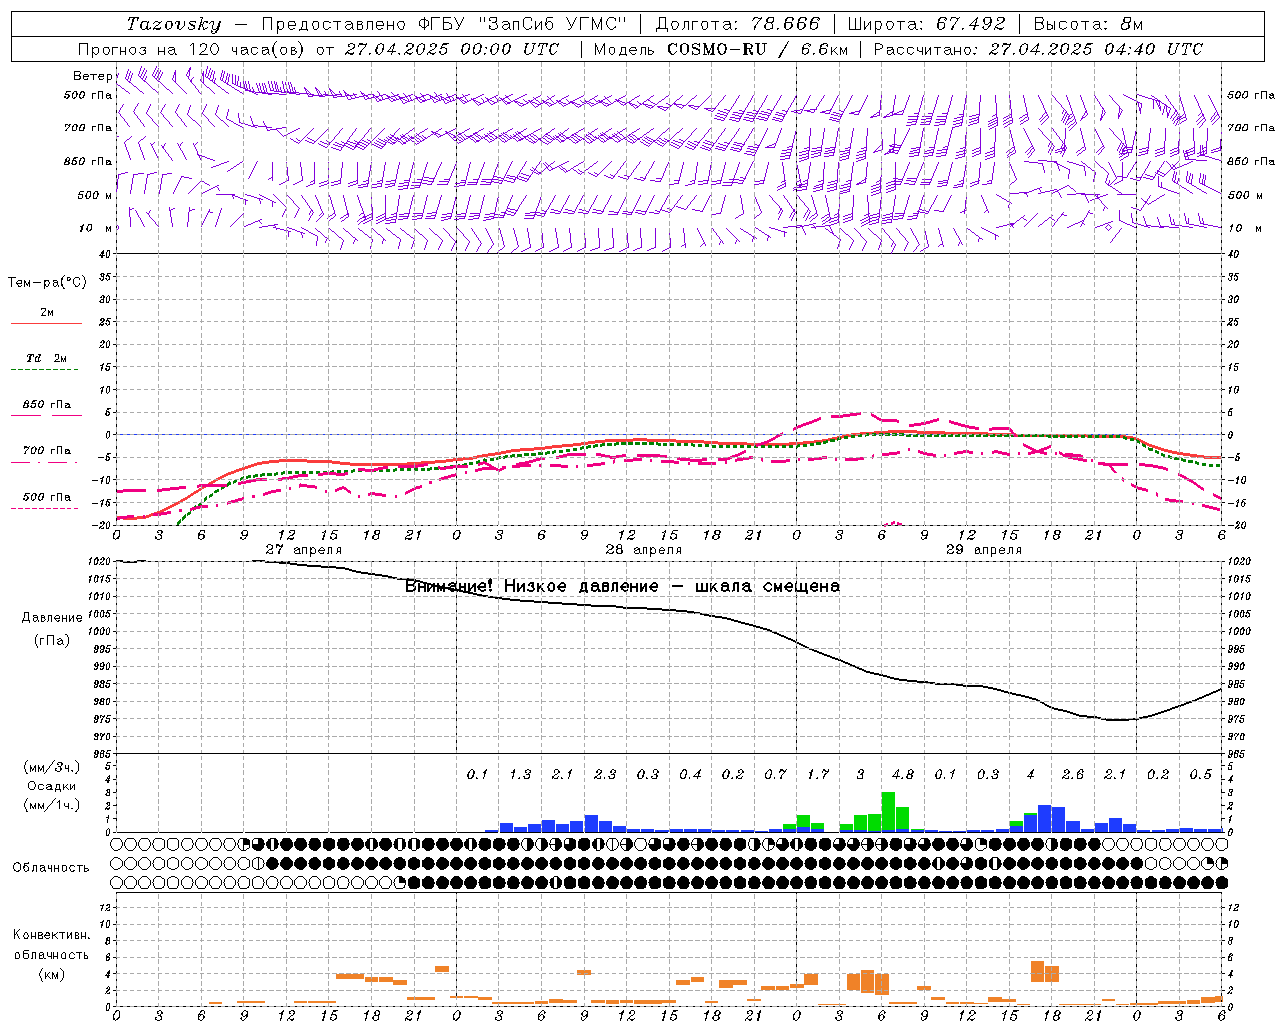1280x1024 pixels.
Task: Click the "700 гПа" entry in the temperature legend
Action: (x=47, y=451)
